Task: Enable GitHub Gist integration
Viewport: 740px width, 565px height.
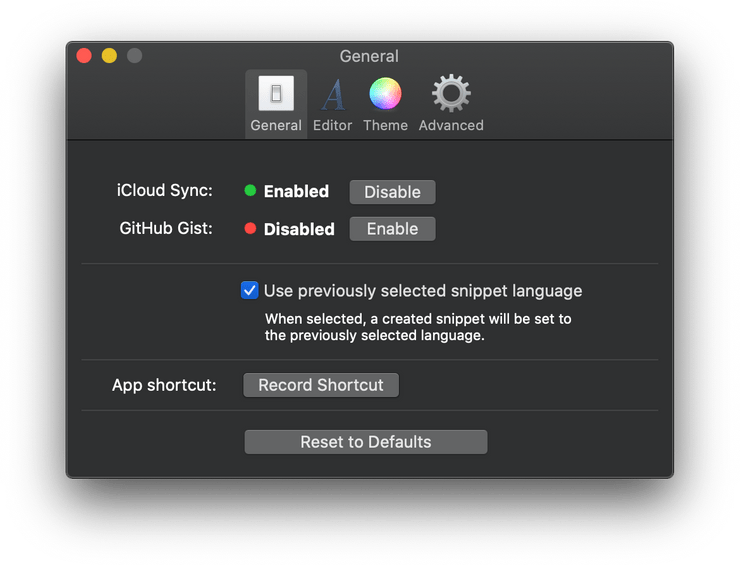Action: tap(393, 229)
